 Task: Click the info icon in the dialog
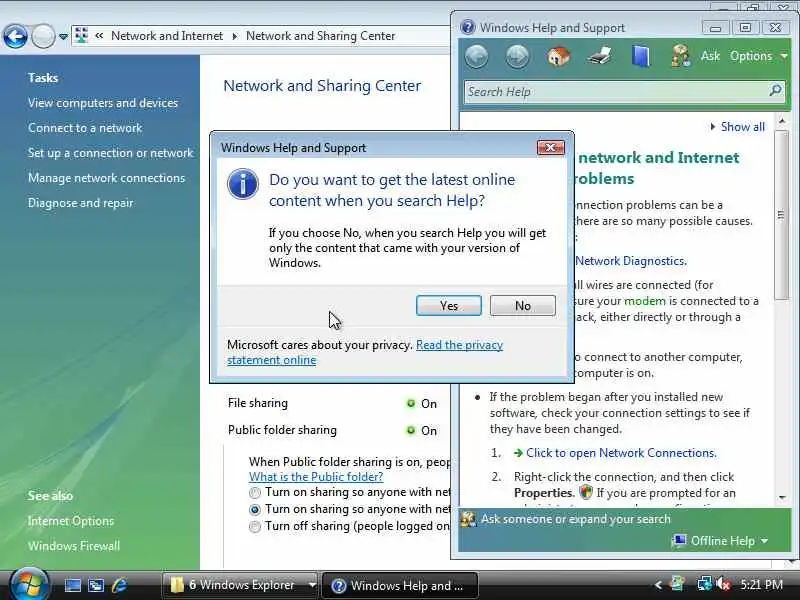point(243,184)
